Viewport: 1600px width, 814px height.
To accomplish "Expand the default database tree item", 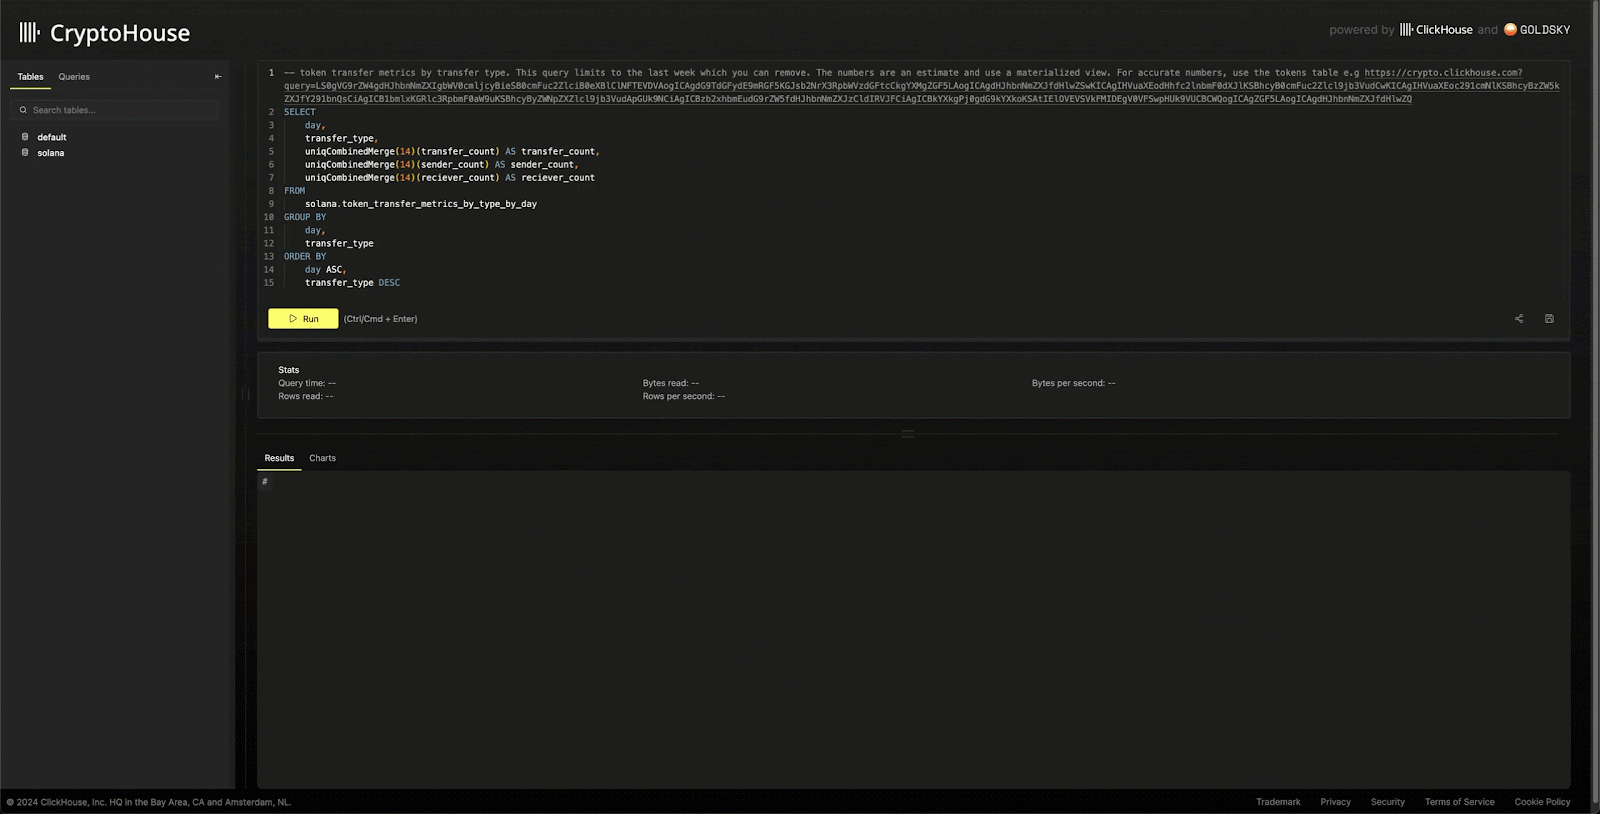I will pyautogui.click(x=52, y=137).
